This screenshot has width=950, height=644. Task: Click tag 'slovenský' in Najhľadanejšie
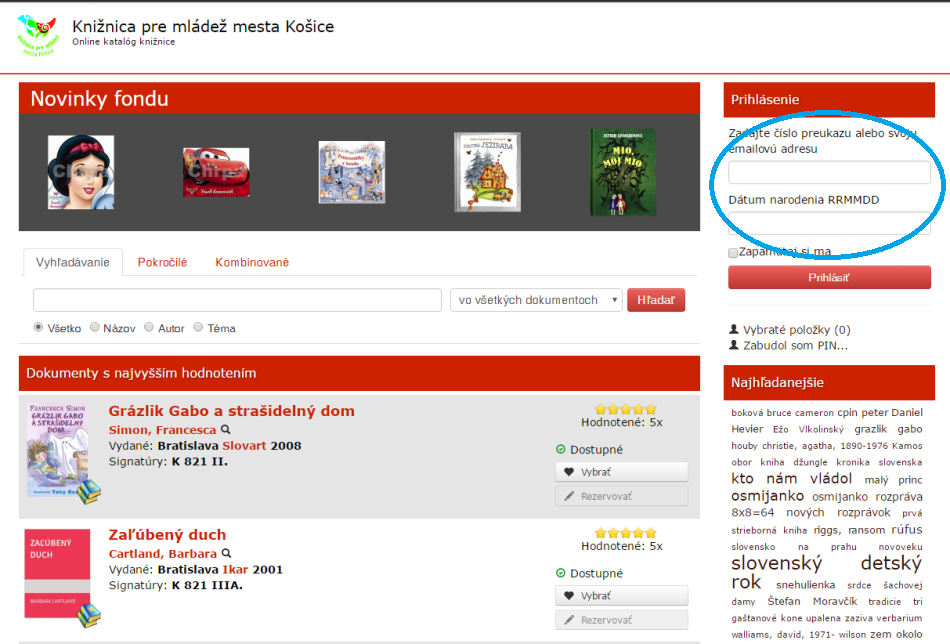[x=777, y=563]
